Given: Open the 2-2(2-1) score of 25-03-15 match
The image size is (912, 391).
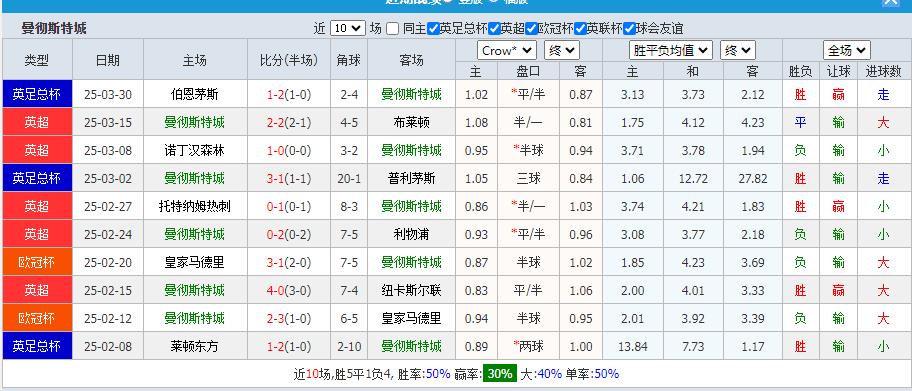Looking at the screenshot, I should click(x=289, y=122).
